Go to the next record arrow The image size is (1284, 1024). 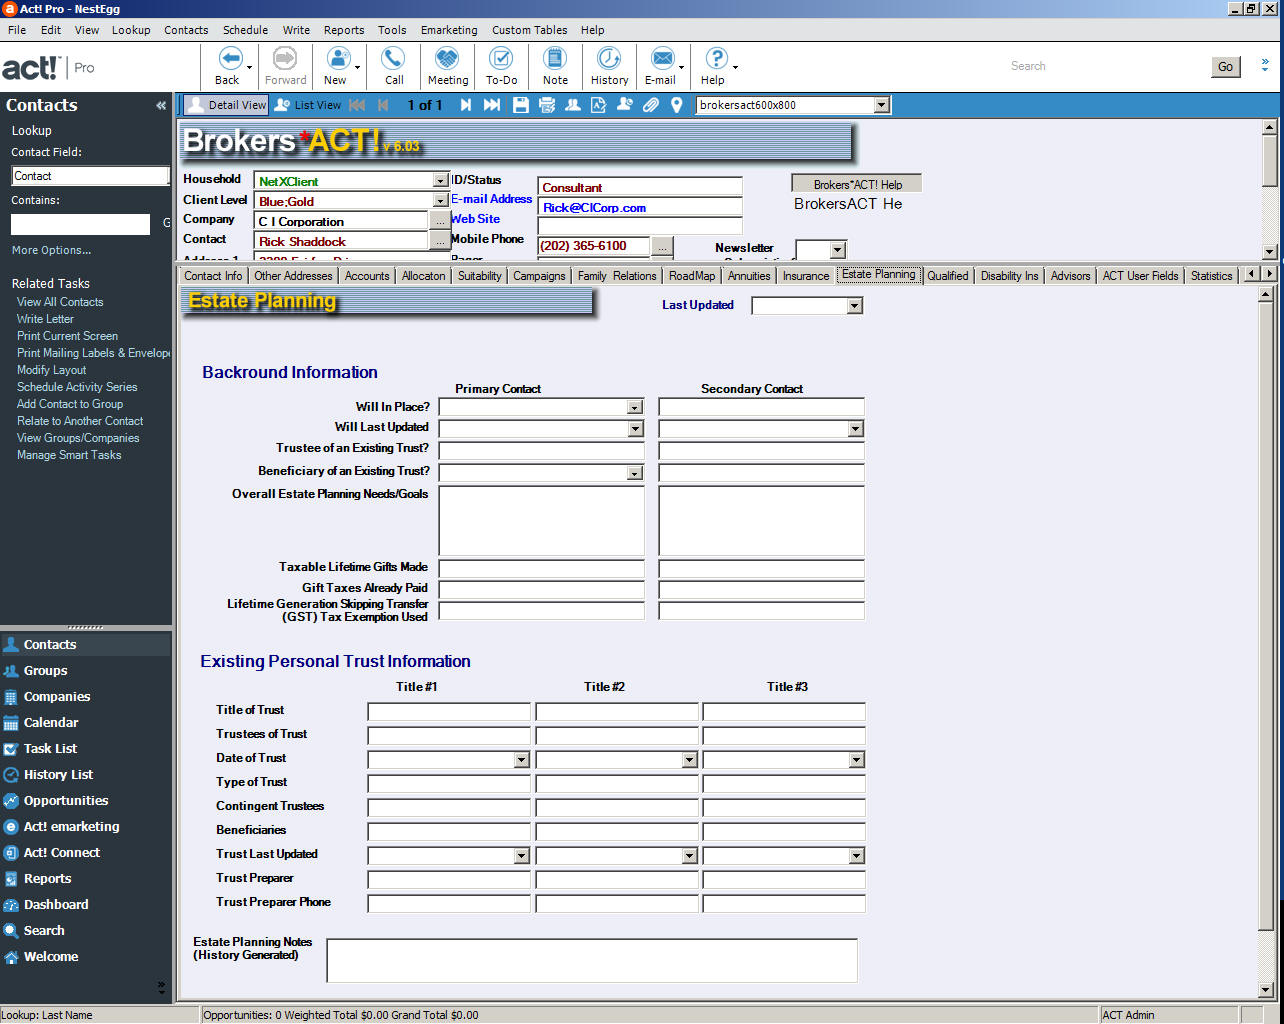point(466,105)
